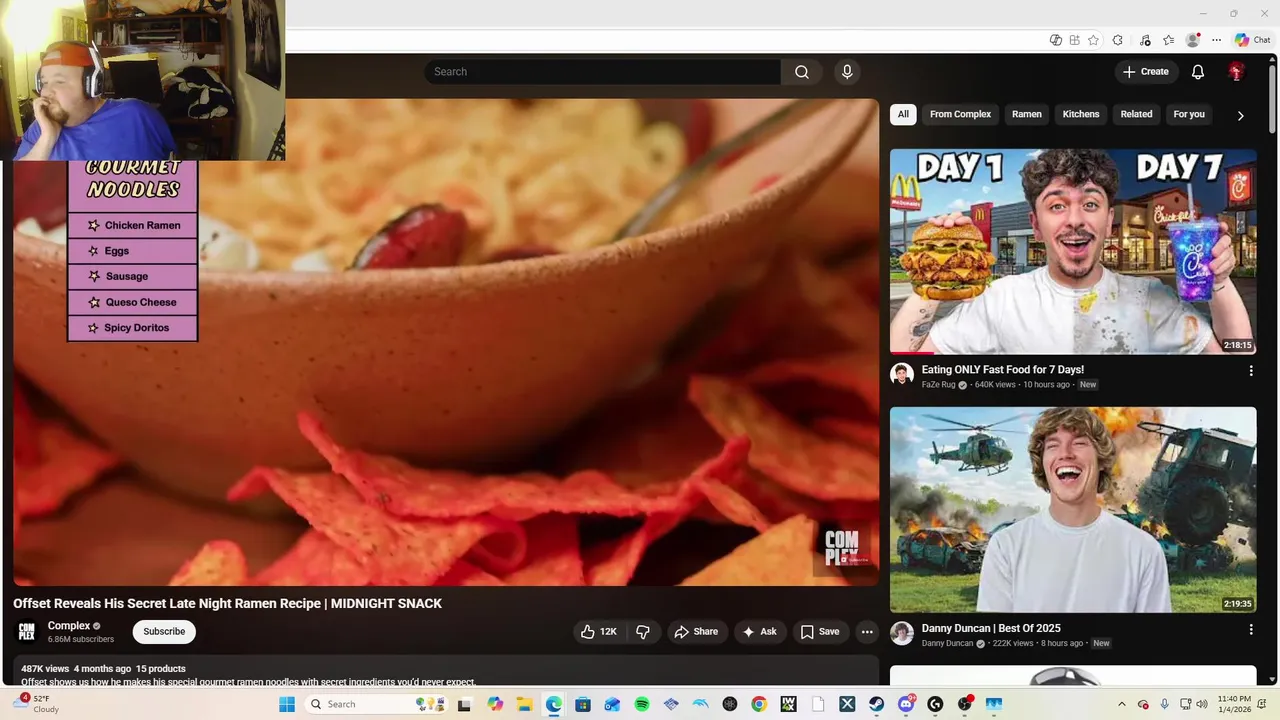Open Windows Start menu
This screenshot has height=720, width=1280.
pyautogui.click(x=287, y=704)
